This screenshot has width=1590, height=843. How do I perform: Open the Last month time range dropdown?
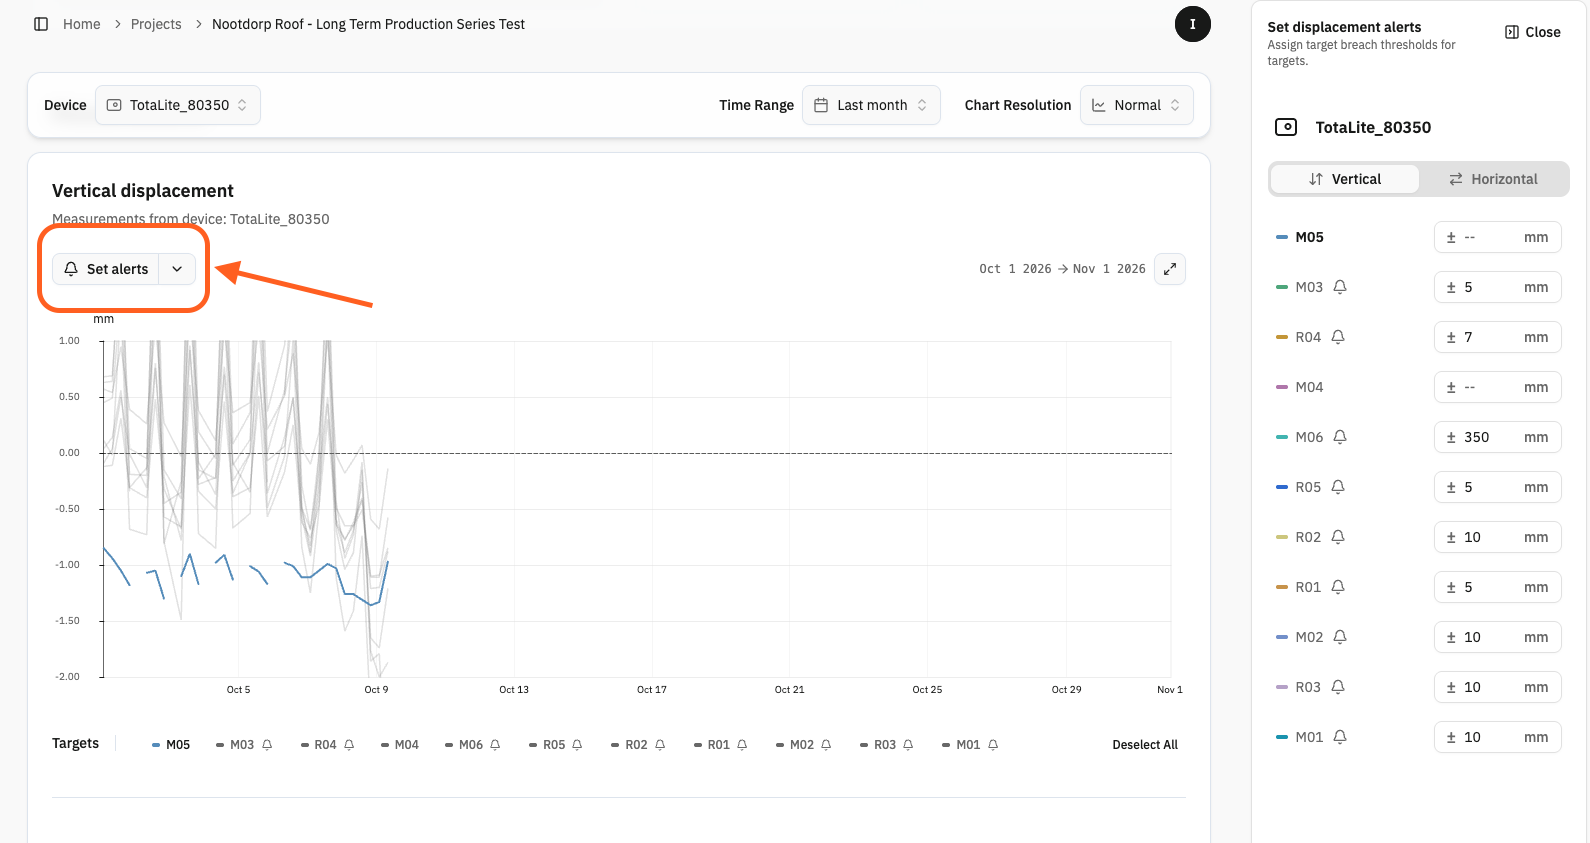click(x=871, y=105)
